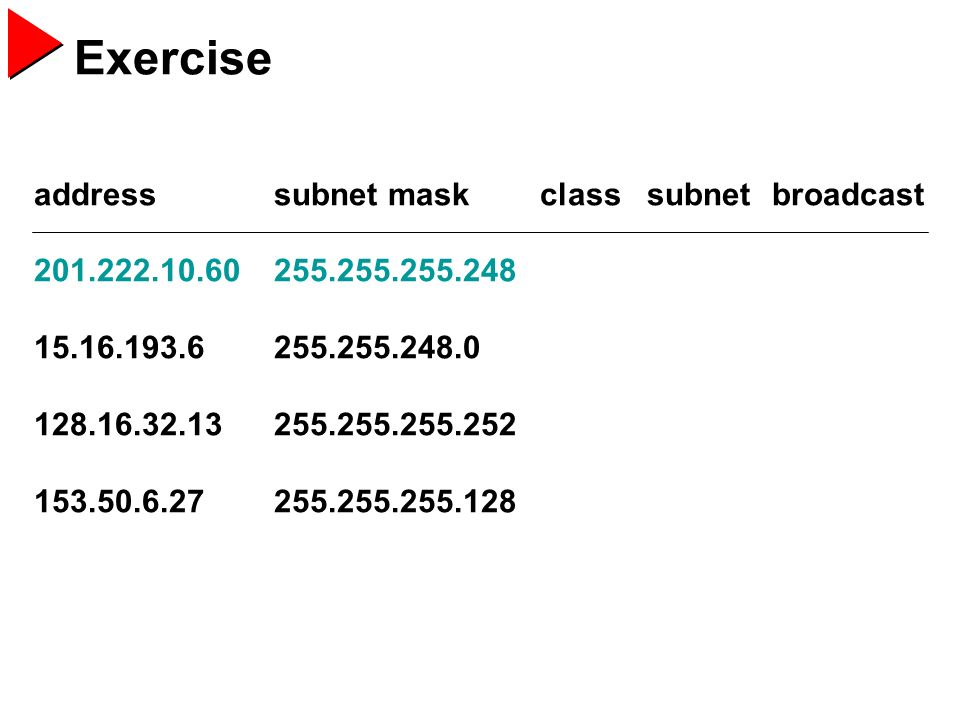Click the address column header
This screenshot has width=960, height=720.
tap(95, 195)
